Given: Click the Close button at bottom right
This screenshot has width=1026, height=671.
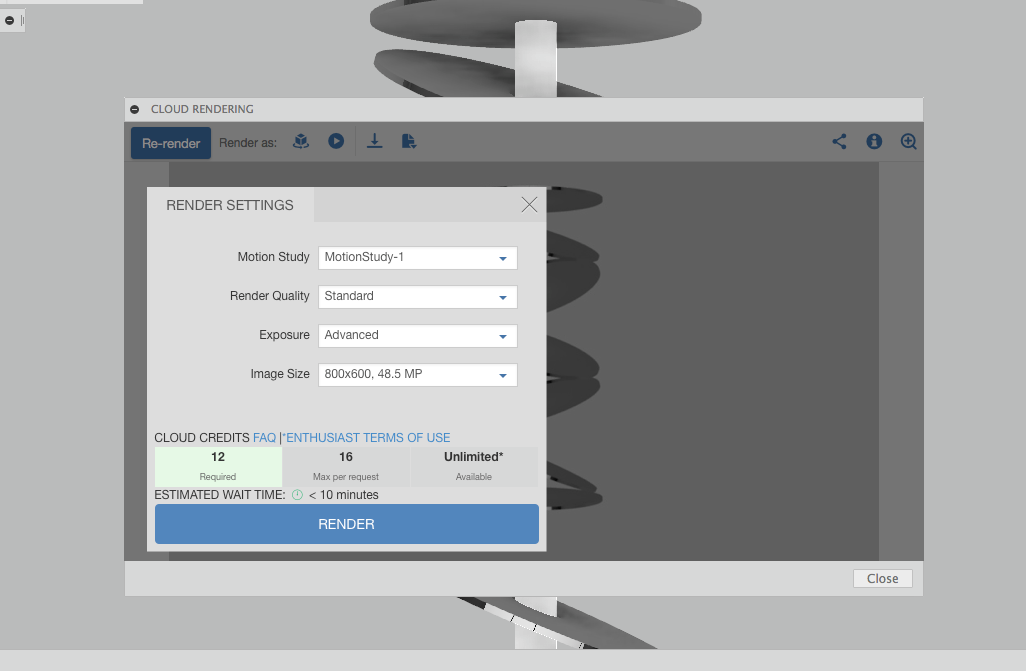Looking at the screenshot, I should pos(882,578).
